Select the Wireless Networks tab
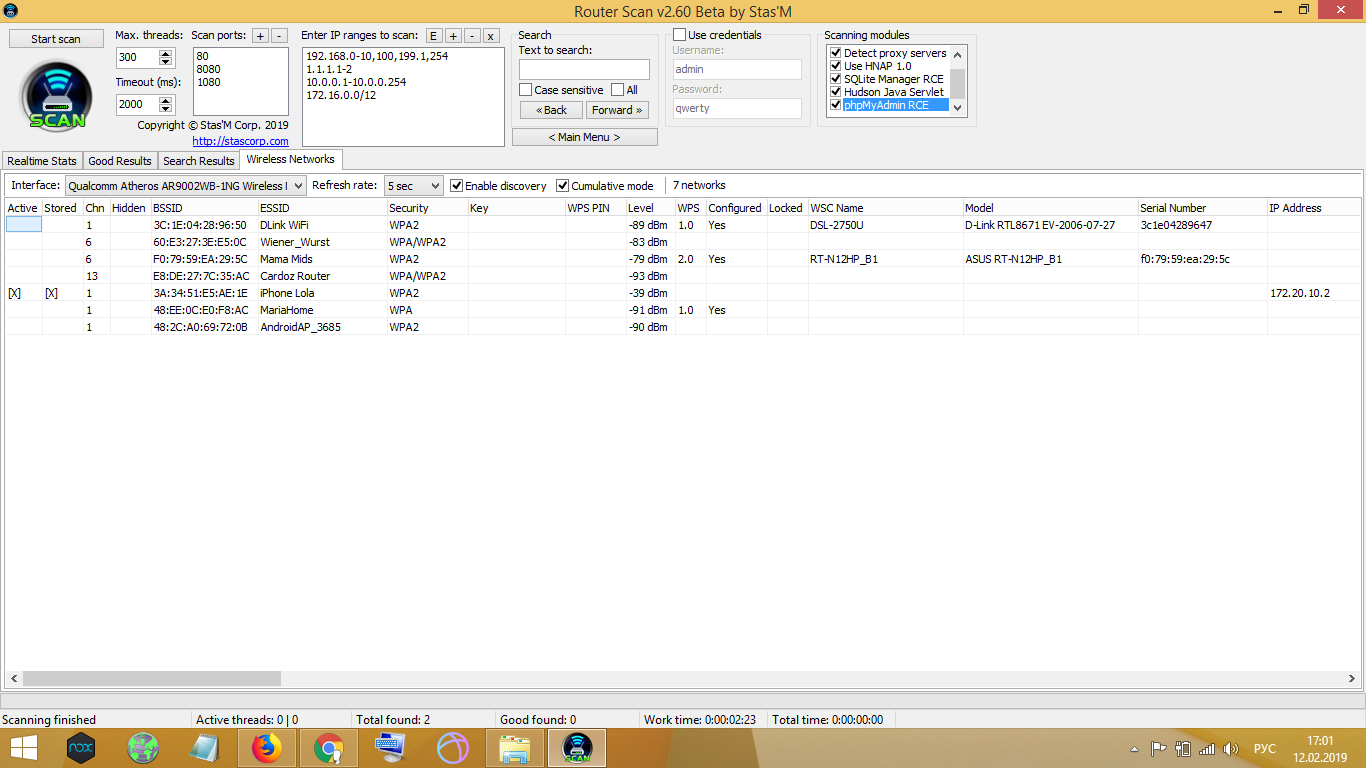 click(x=291, y=159)
